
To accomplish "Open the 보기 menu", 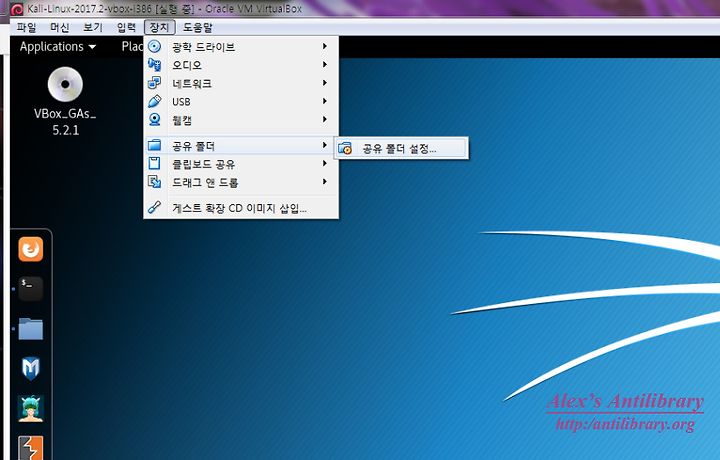I will [x=93, y=28].
